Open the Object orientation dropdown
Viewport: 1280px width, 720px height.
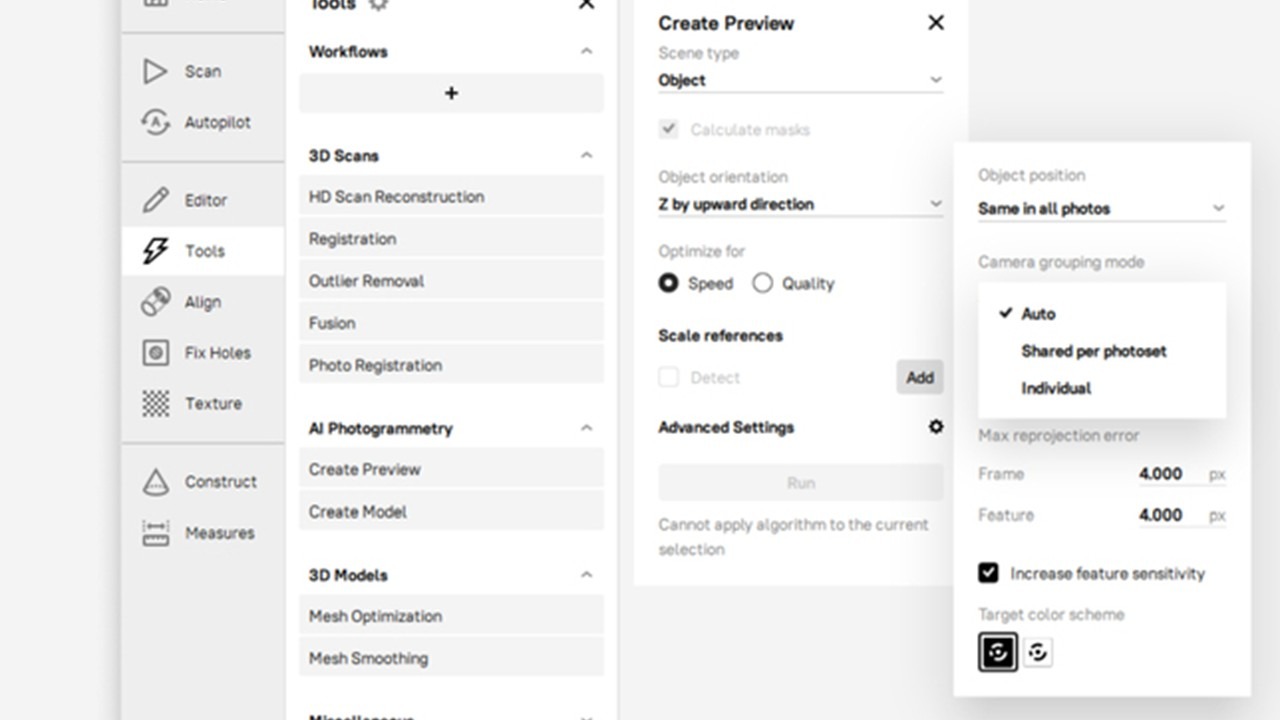[x=800, y=204]
